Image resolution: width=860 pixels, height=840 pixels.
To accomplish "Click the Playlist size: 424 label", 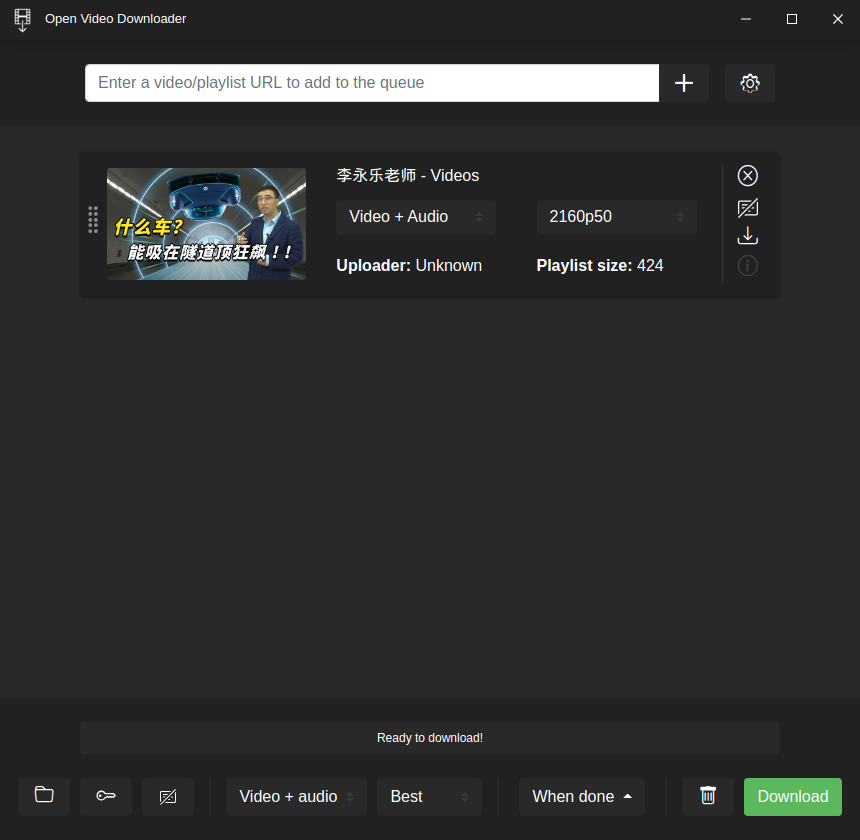I will click(600, 265).
